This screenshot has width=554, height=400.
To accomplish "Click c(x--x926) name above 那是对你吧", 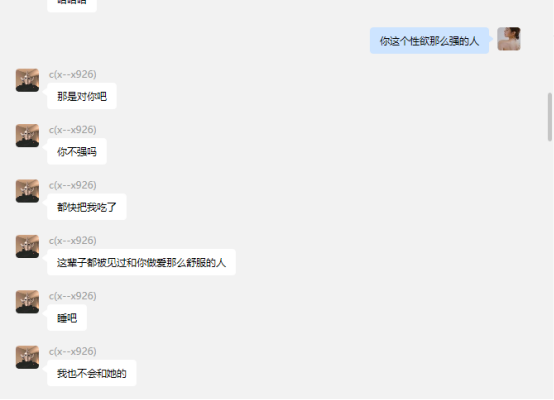I will [x=72, y=75].
